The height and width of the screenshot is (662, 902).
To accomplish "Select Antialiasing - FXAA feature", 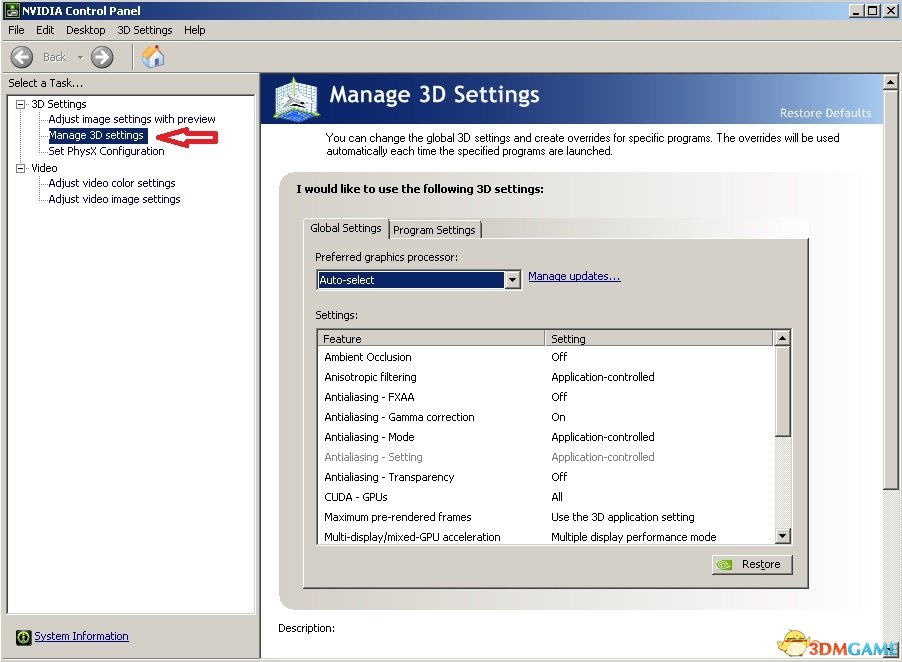I will pos(369,397).
